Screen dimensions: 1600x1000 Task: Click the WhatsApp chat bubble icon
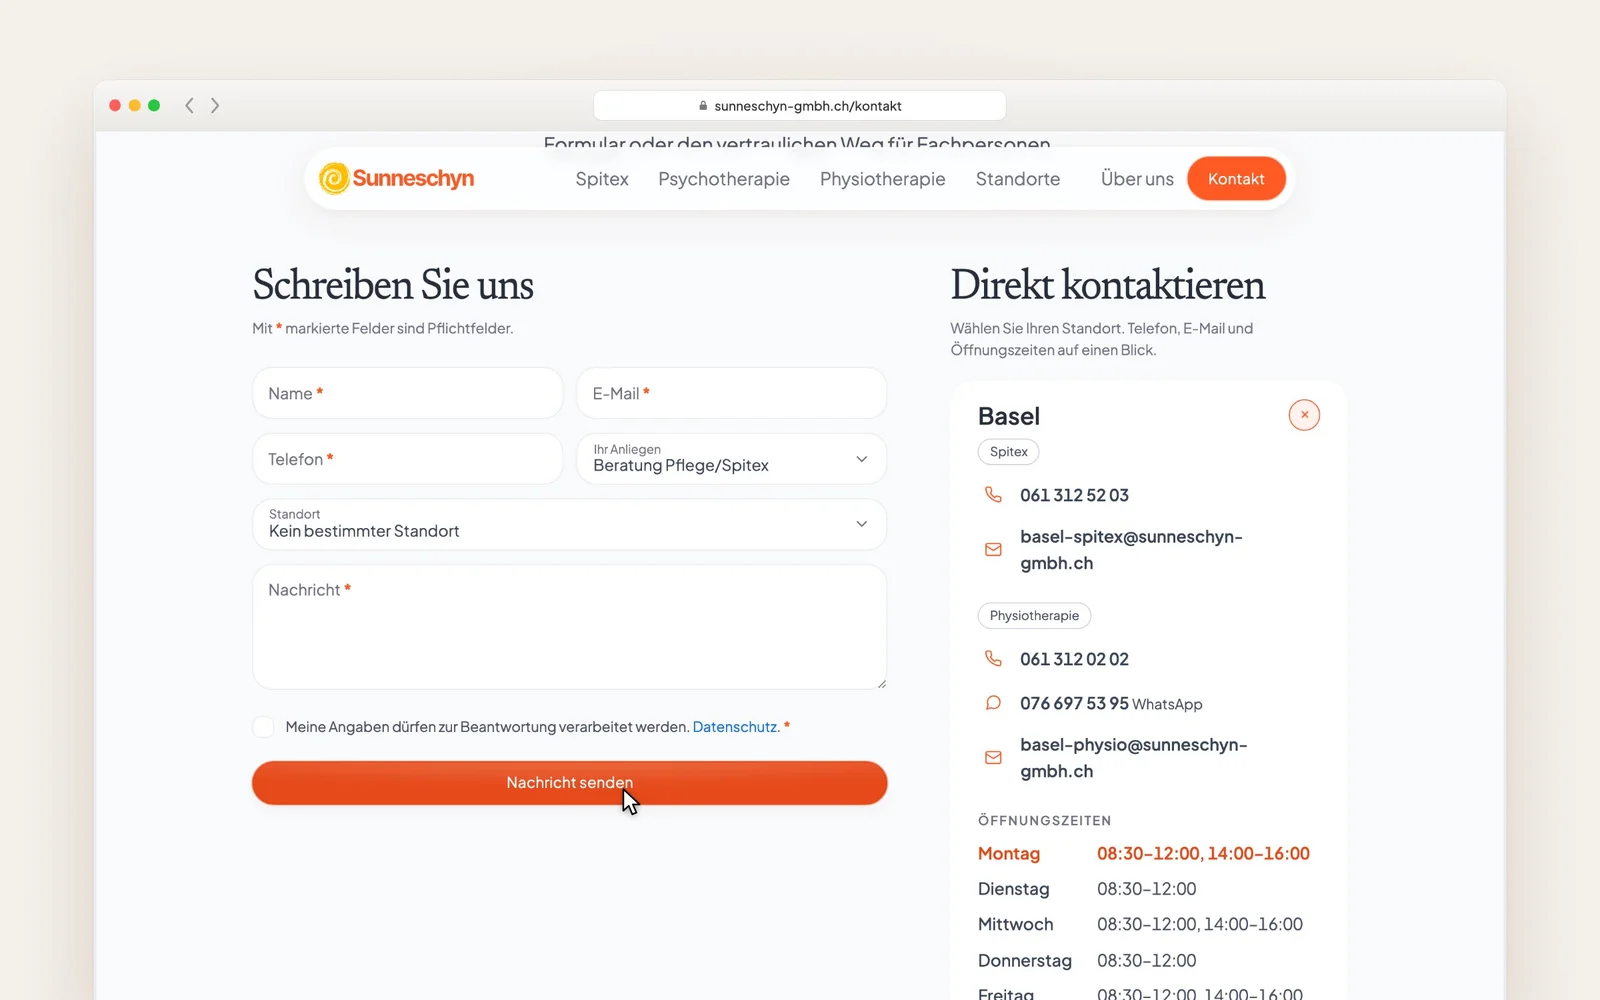993,702
